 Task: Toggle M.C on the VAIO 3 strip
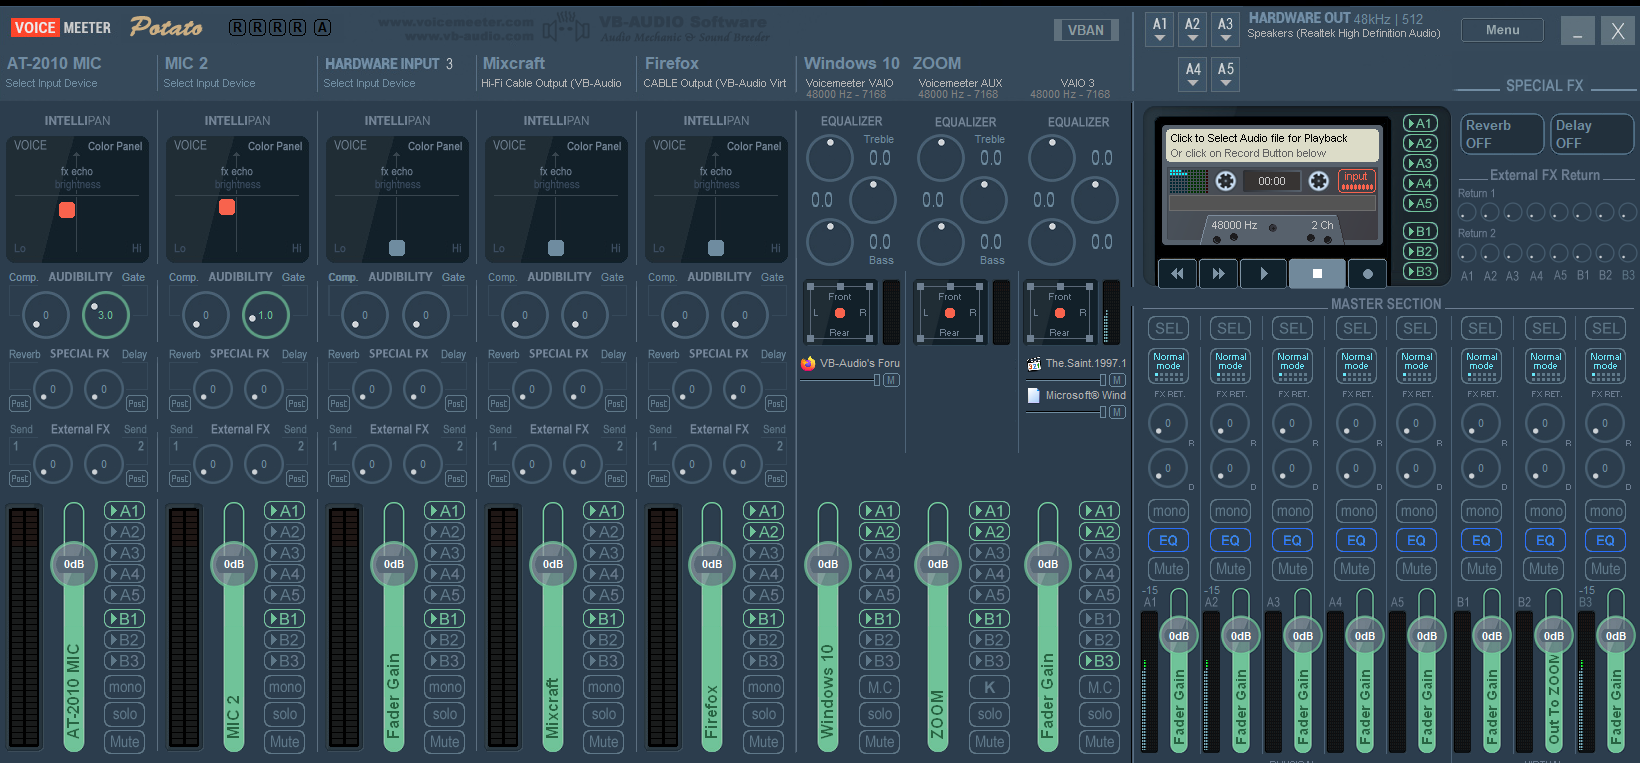point(1100,687)
